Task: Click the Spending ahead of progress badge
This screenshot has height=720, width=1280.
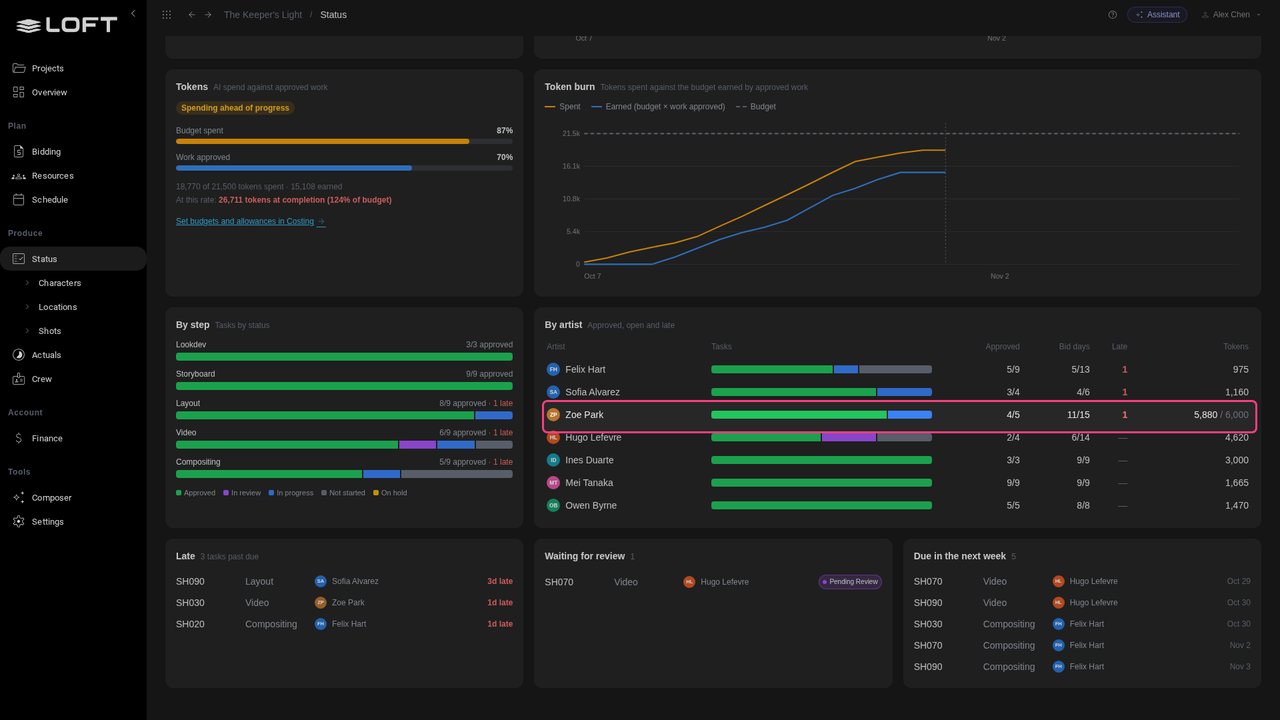Action: point(235,108)
